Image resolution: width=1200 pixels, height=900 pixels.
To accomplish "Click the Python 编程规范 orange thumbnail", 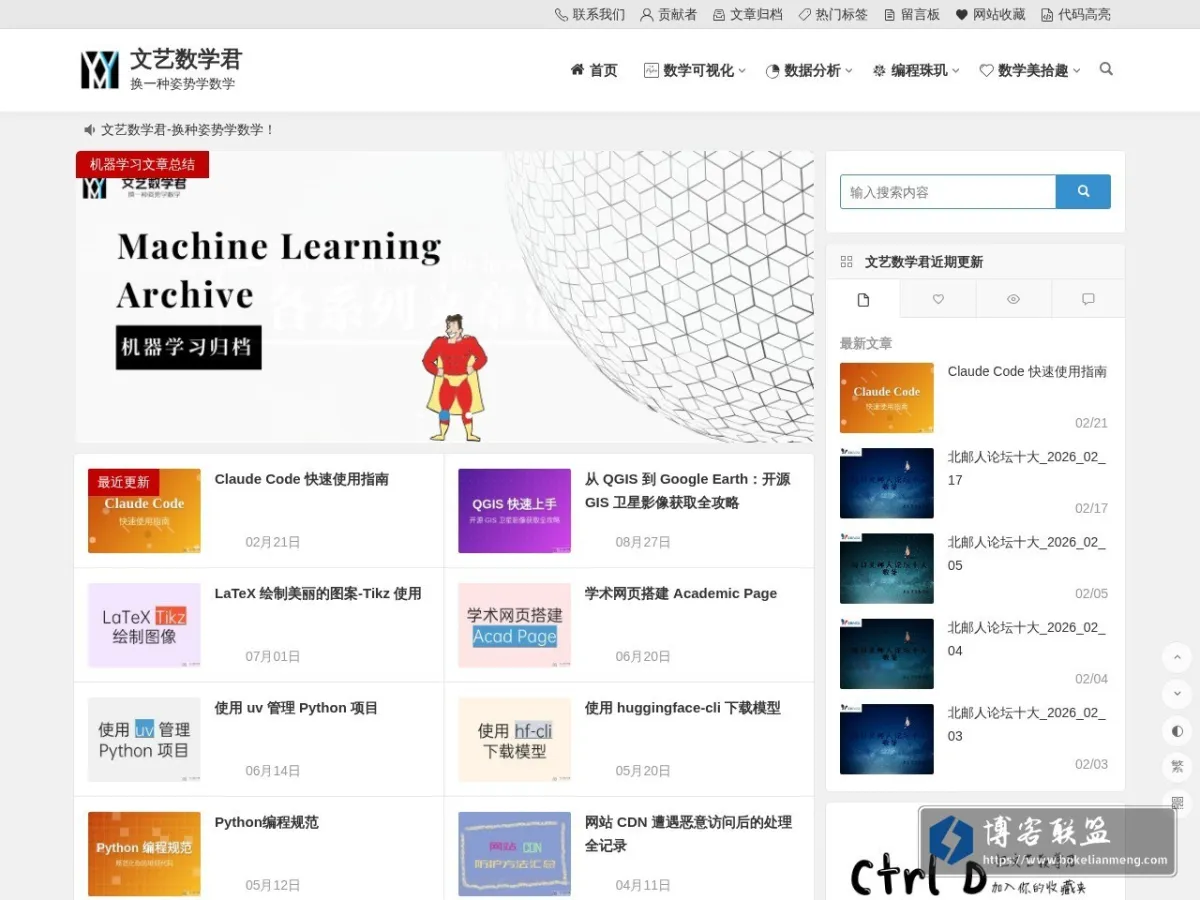I will pyautogui.click(x=144, y=854).
